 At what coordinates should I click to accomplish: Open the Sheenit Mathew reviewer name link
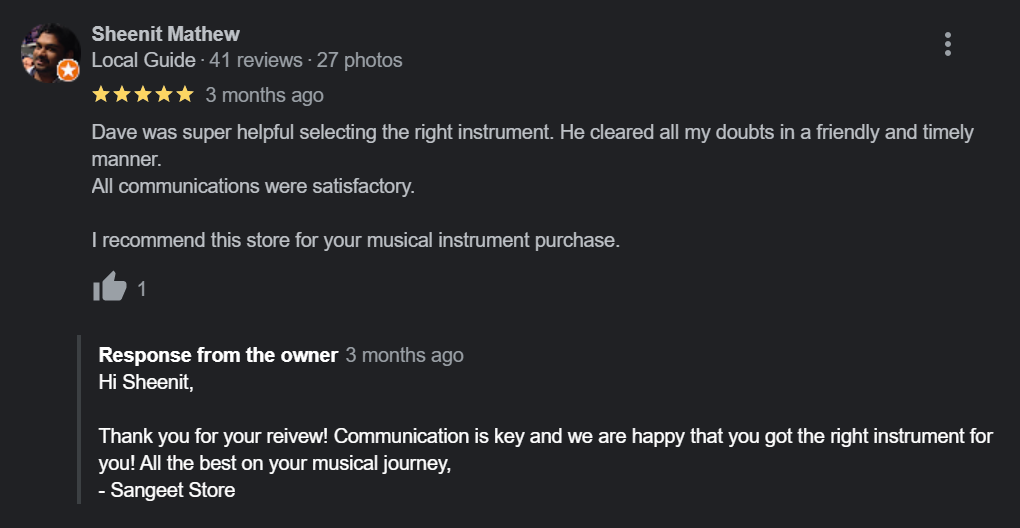[x=165, y=34]
